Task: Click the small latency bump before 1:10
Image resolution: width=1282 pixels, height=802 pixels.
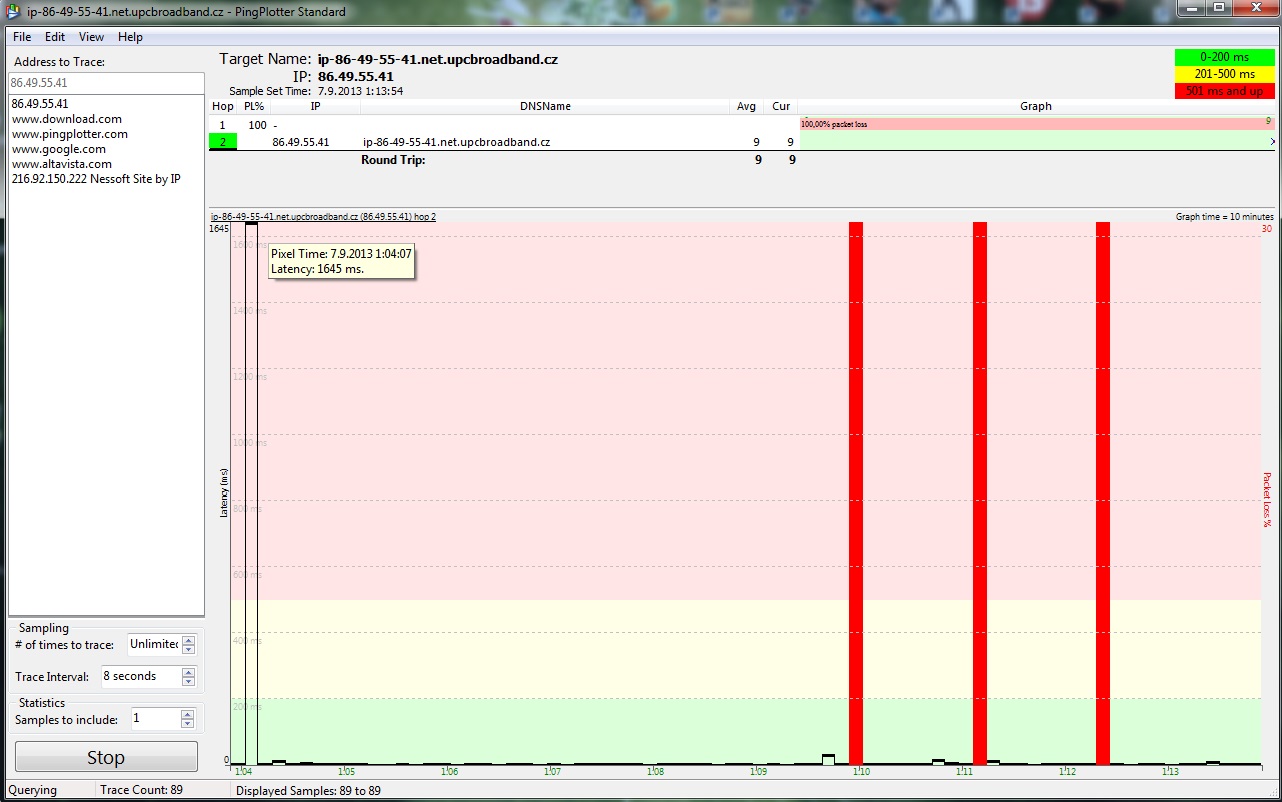Action: tap(828, 759)
